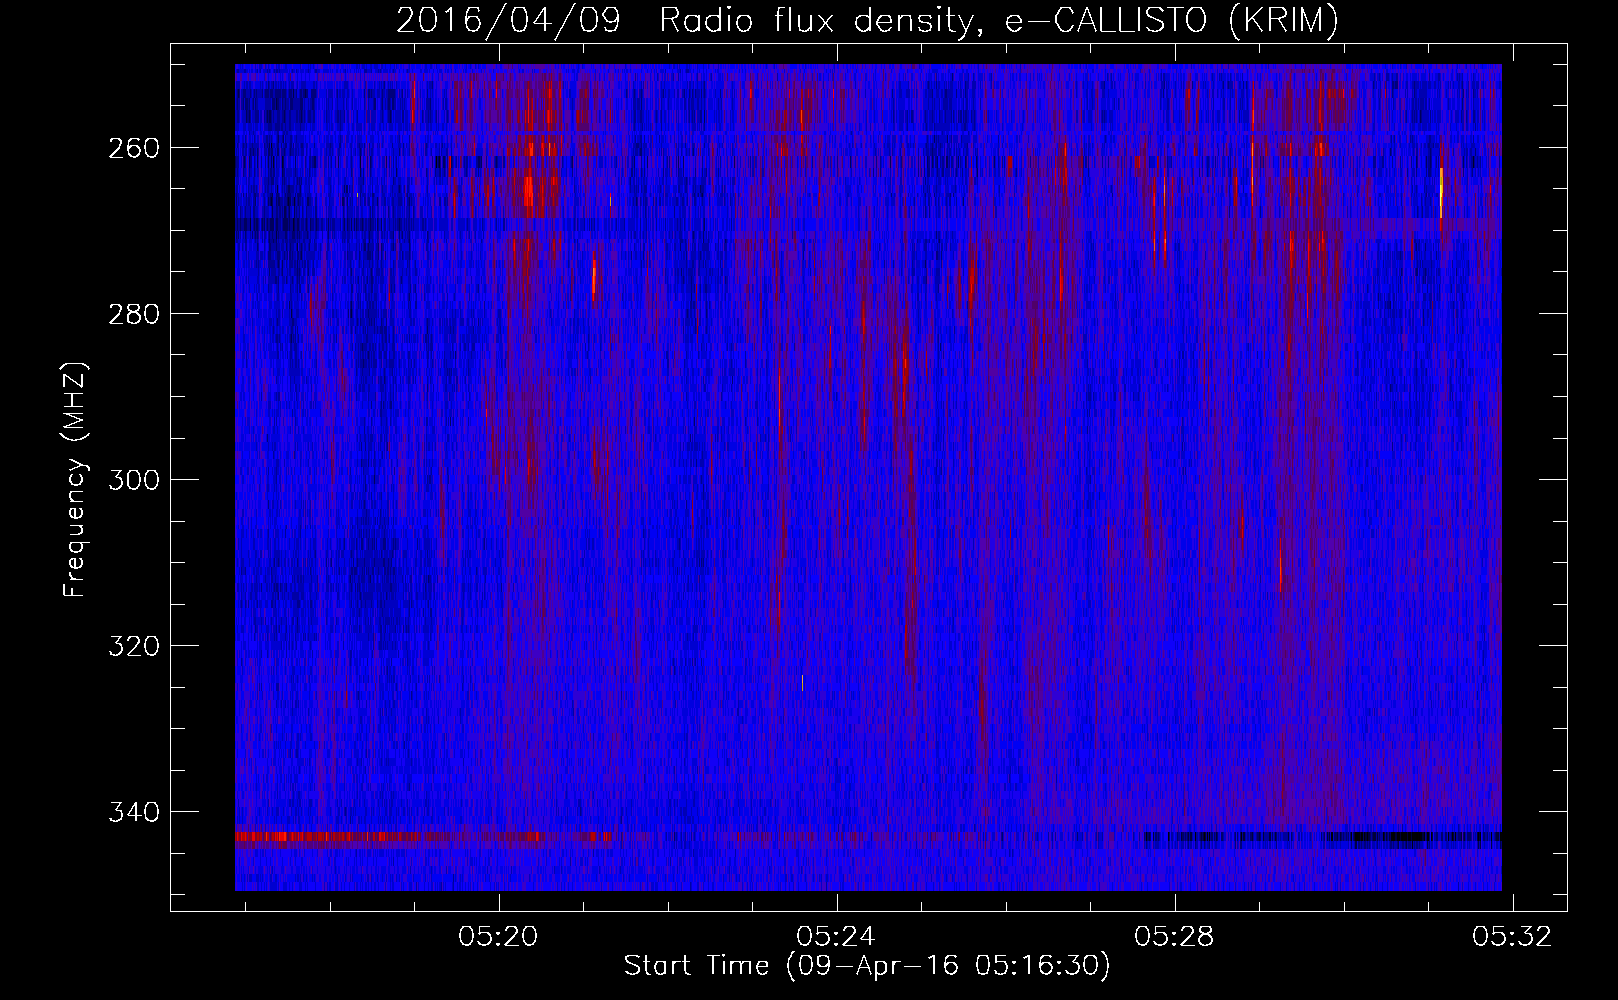The width and height of the screenshot is (1618, 1000).
Task: Click the 05:32 time tick label
Action: click(x=1513, y=937)
